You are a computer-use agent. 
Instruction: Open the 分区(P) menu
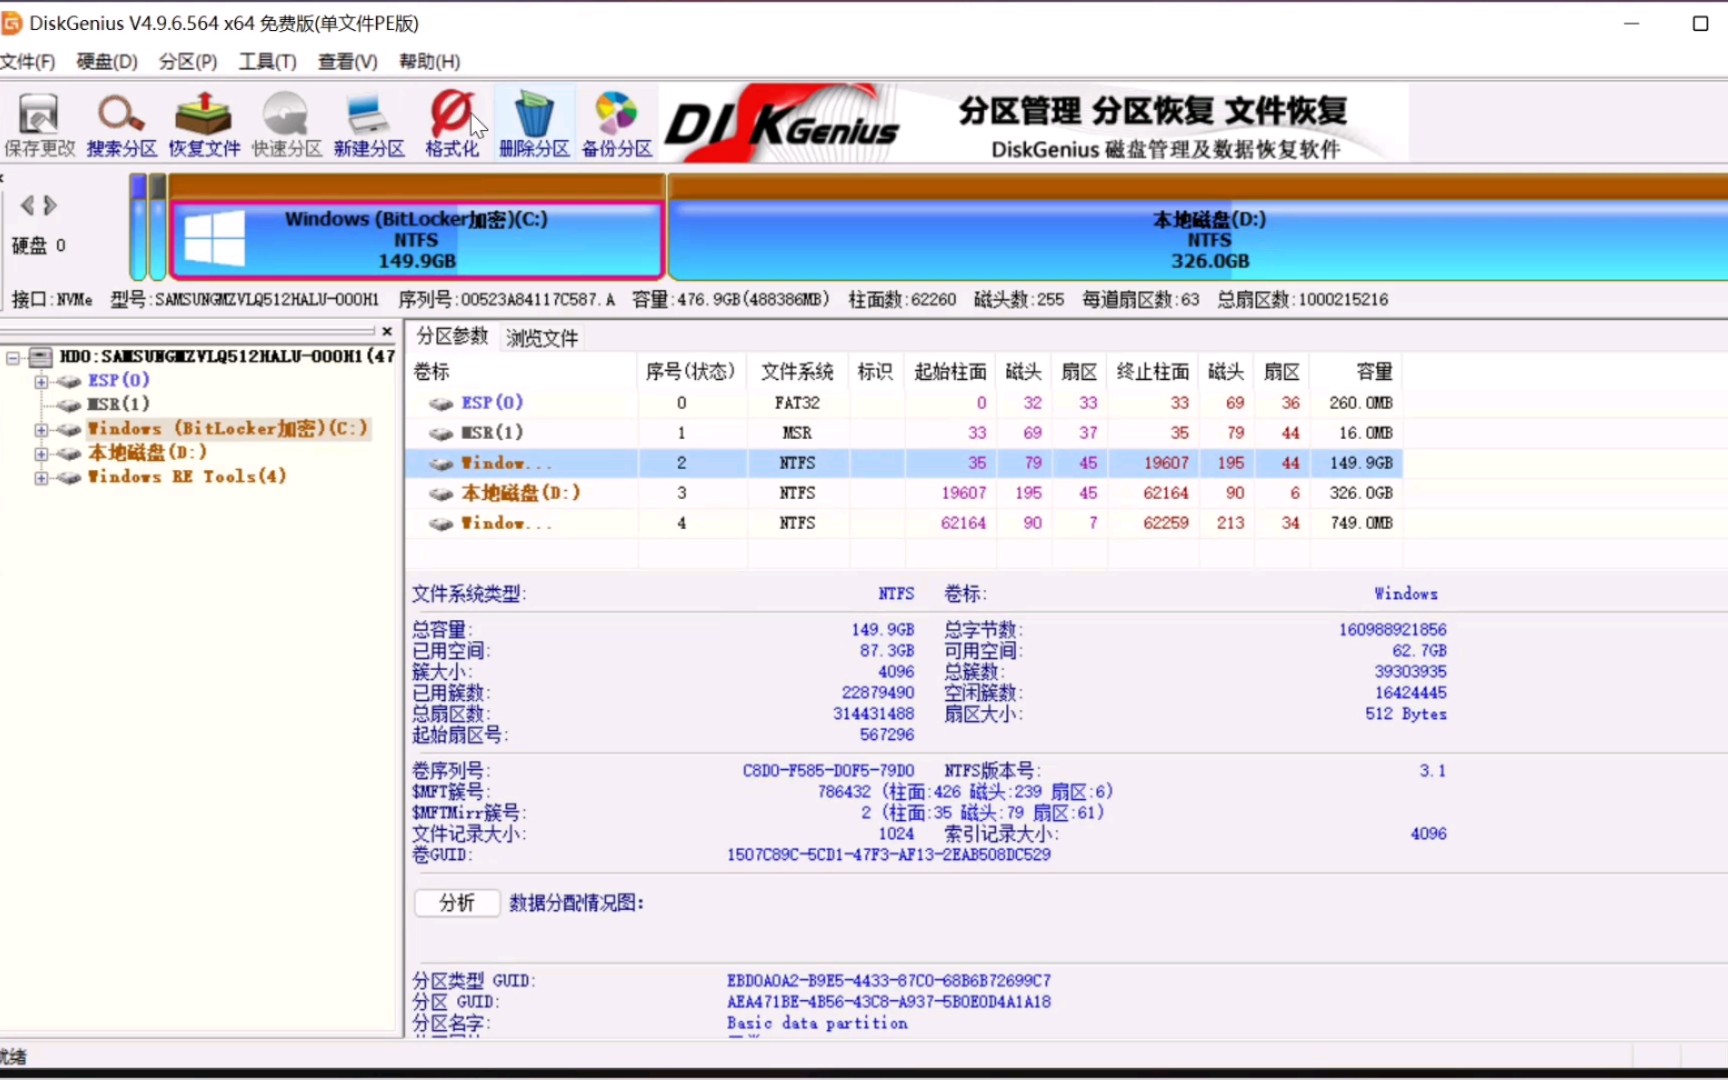click(x=188, y=62)
